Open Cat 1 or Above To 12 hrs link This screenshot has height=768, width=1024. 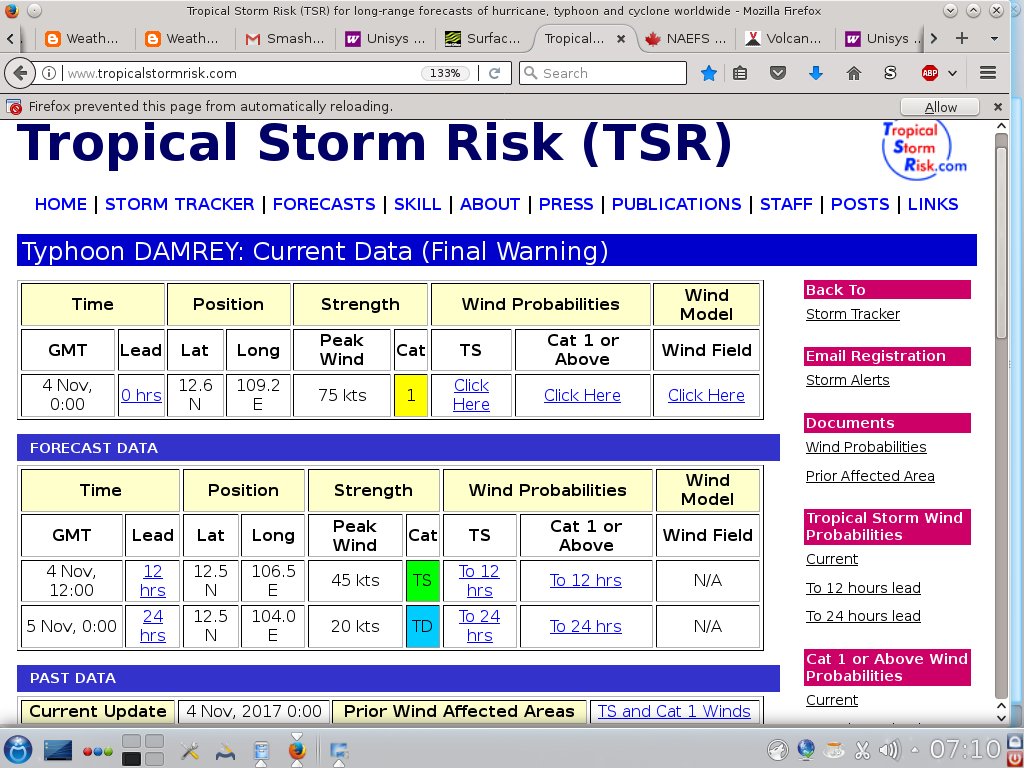tap(585, 581)
